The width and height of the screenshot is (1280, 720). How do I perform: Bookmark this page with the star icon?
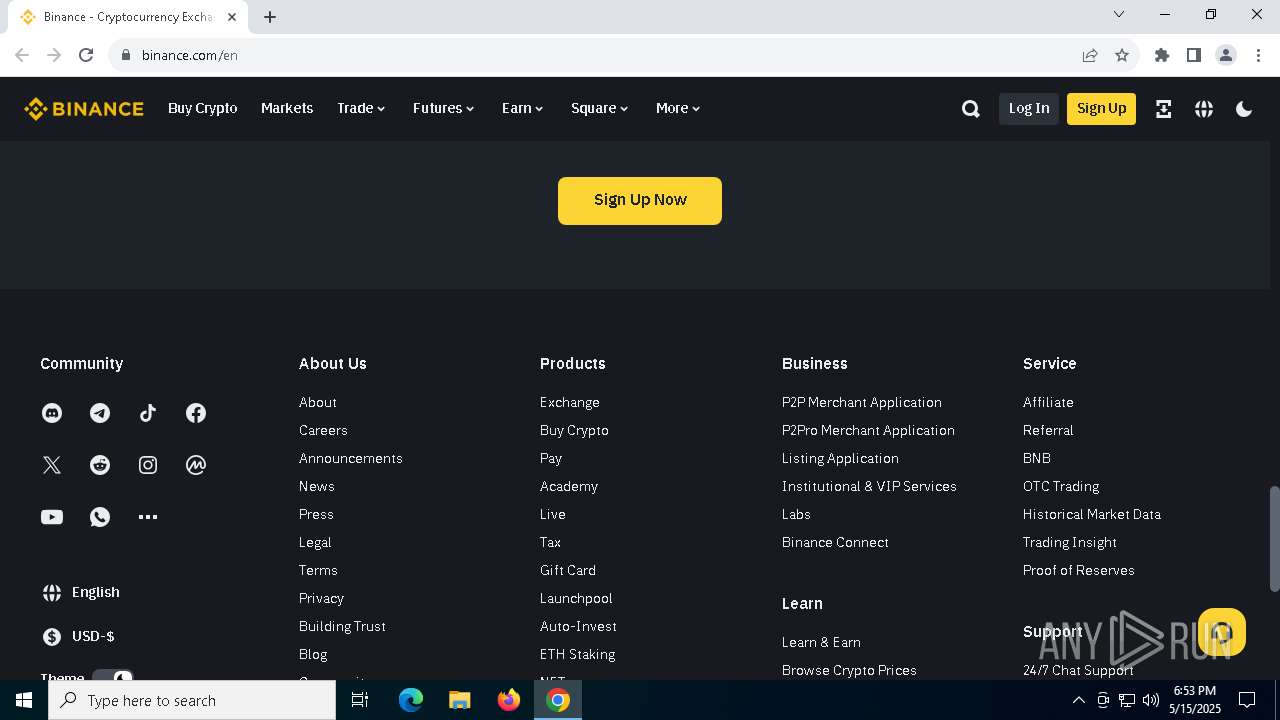[x=1122, y=55]
